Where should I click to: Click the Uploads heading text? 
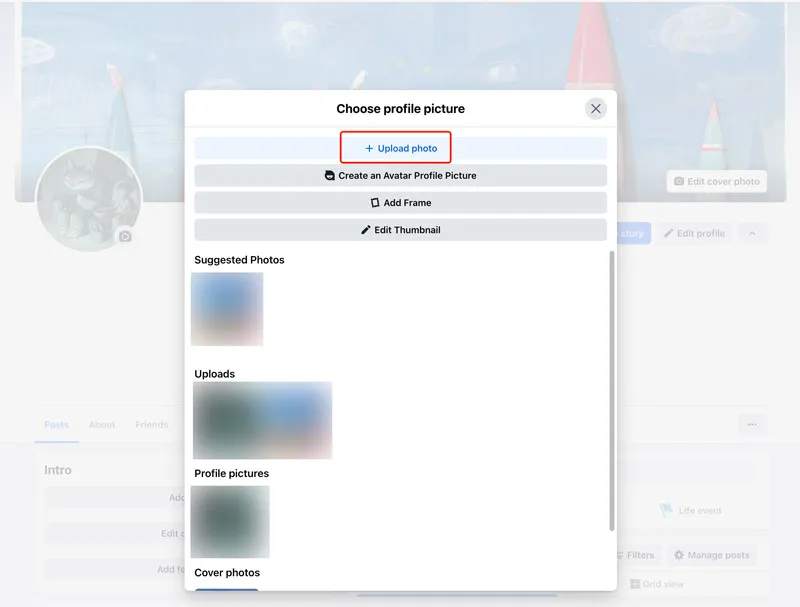tap(215, 374)
